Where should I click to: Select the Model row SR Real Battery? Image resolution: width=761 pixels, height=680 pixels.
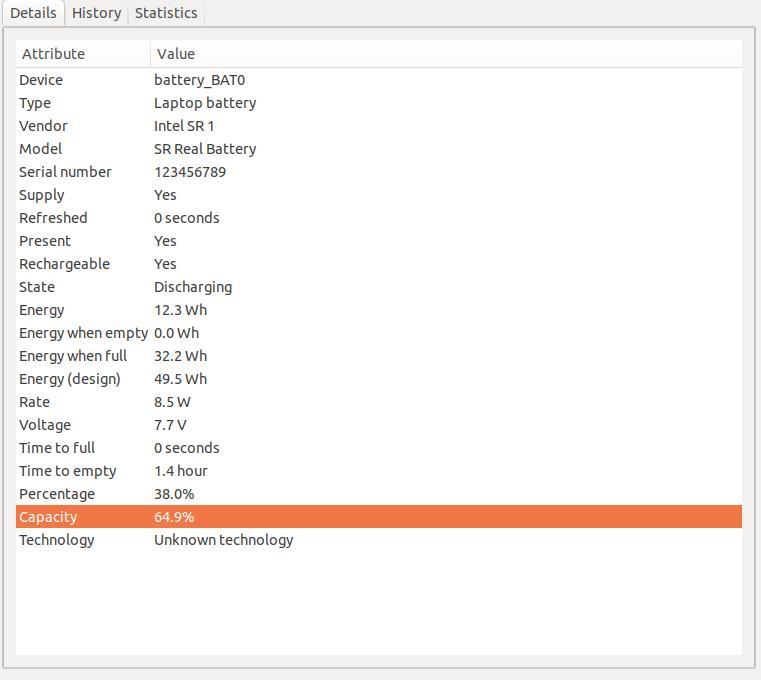(379, 149)
